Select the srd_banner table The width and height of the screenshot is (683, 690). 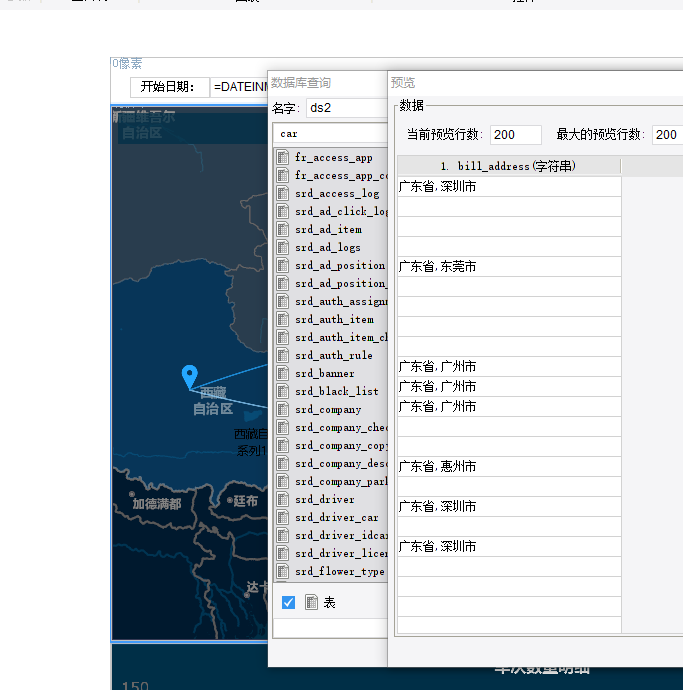click(332, 373)
